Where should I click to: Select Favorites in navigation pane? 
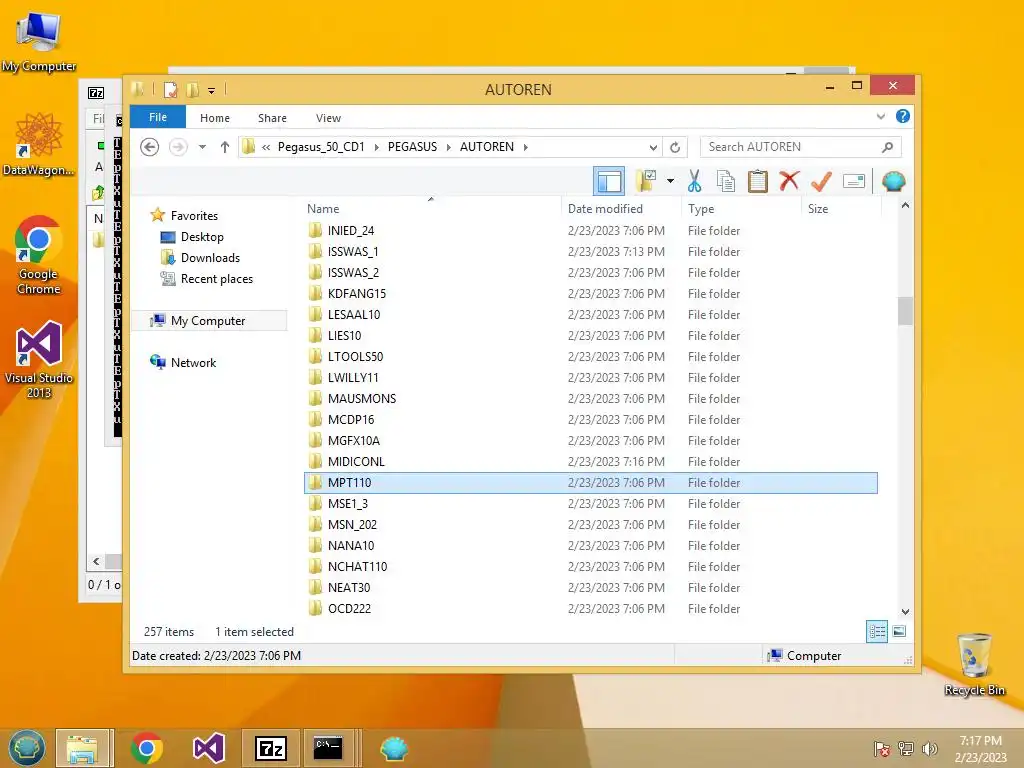coord(194,216)
